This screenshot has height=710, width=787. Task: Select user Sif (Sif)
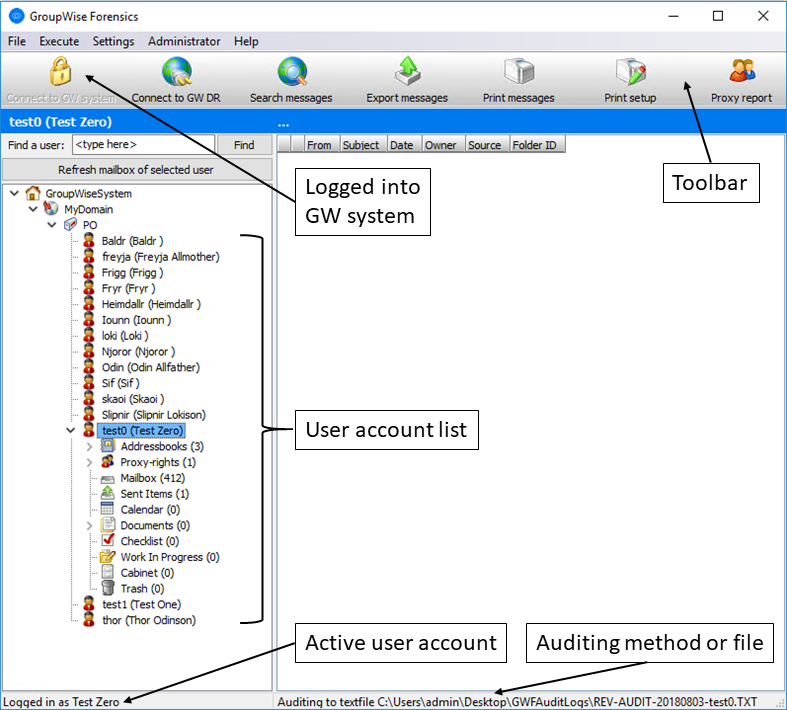pyautogui.click(x=120, y=383)
